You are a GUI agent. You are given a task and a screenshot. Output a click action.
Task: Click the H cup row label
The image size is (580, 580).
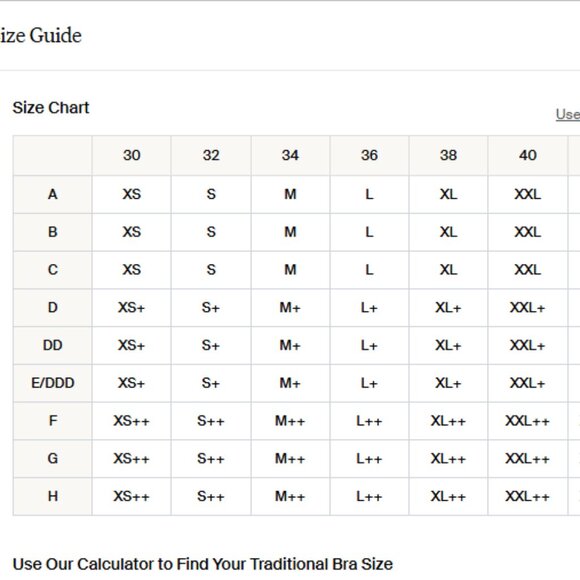coord(53,496)
